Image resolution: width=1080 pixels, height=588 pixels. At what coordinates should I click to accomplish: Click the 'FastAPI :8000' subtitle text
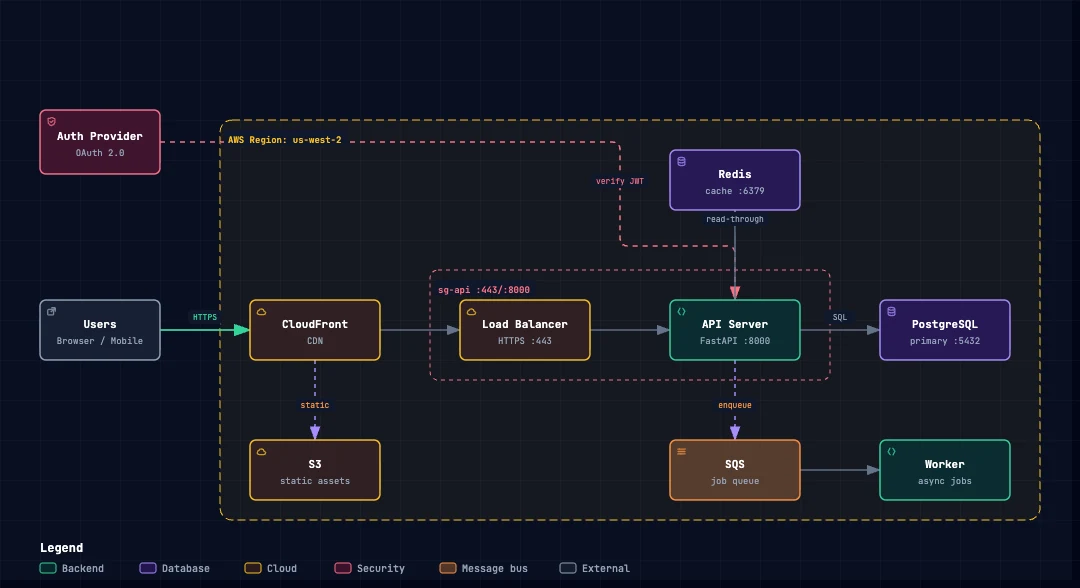[x=735, y=341]
